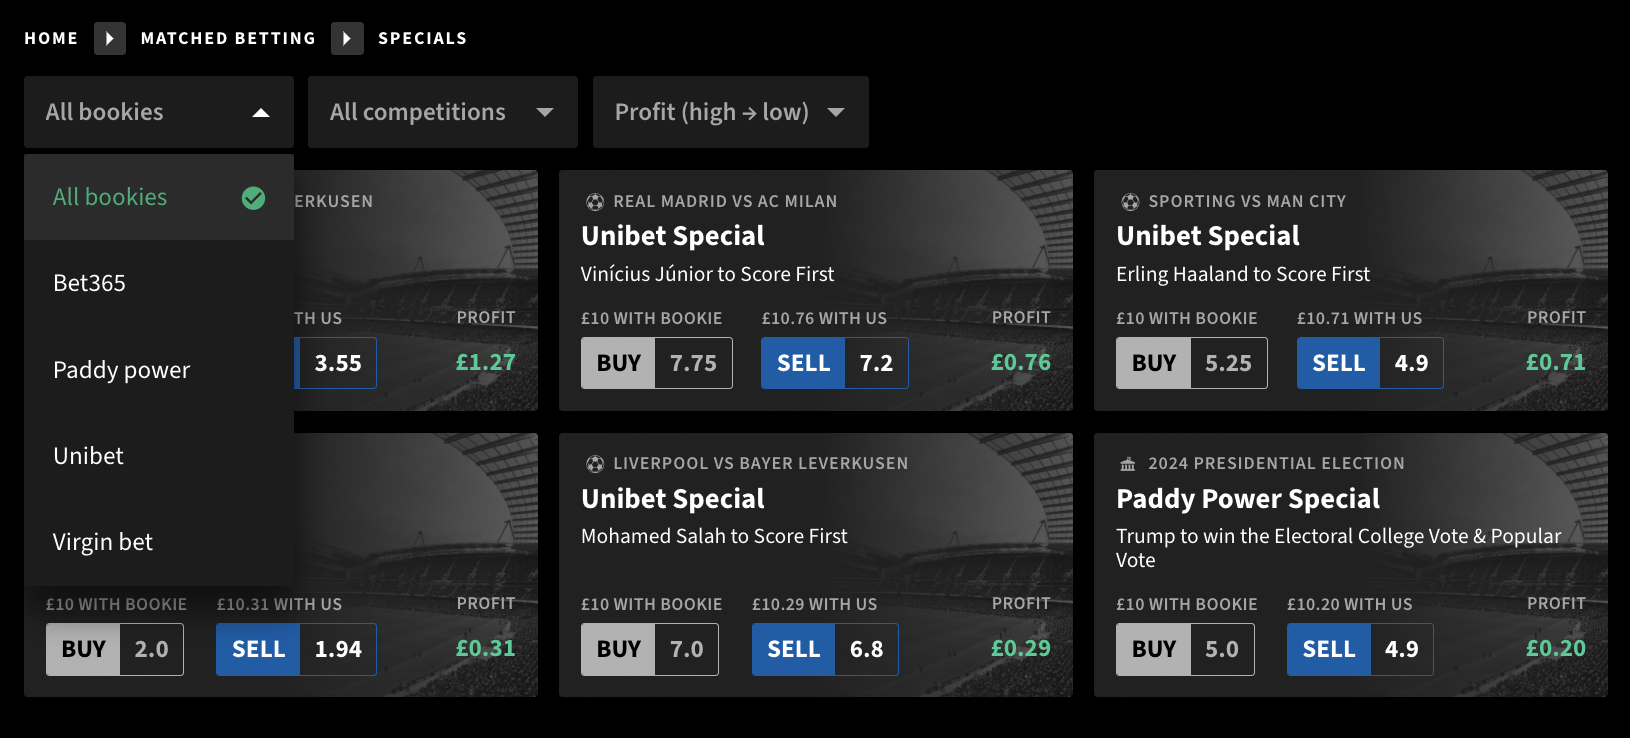
Task: Collapse the All bookies dropdown
Action: click(159, 112)
